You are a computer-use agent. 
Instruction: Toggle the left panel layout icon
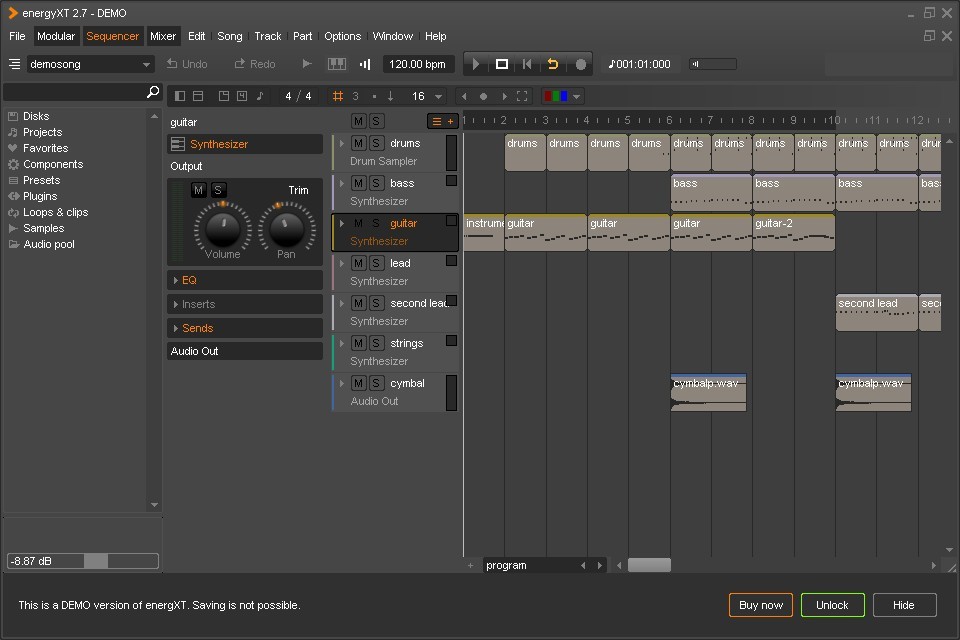pyautogui.click(x=180, y=96)
